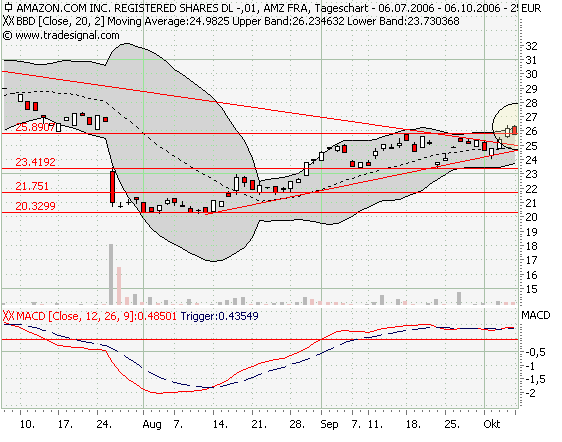The width and height of the screenshot is (562, 442).
Task: Click the 23.4192 horizontal level label
Action: point(35,162)
